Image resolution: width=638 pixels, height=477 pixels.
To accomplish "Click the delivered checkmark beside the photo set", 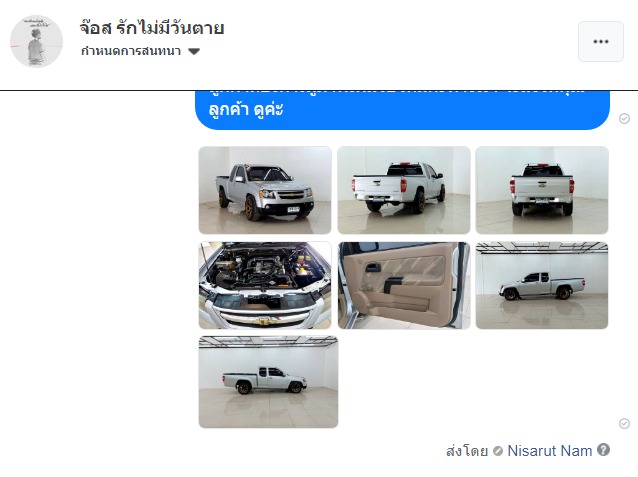I will 624,423.
